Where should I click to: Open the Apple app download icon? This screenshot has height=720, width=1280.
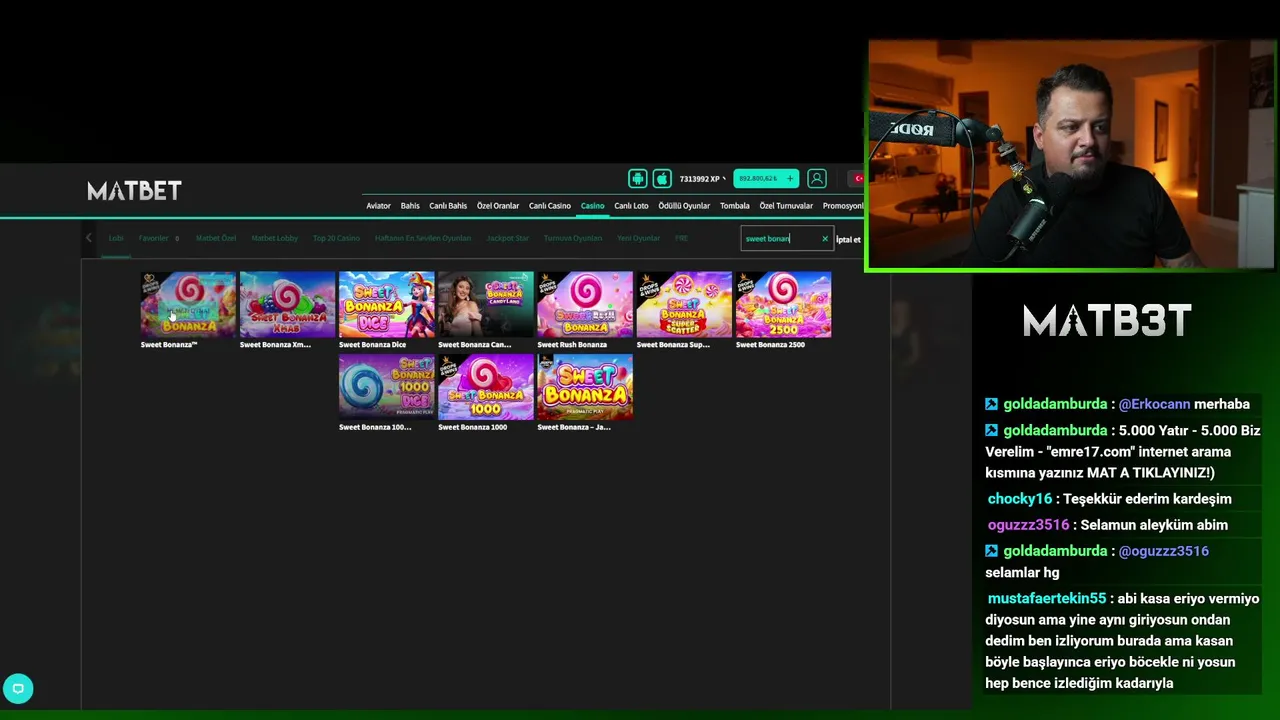click(x=662, y=179)
